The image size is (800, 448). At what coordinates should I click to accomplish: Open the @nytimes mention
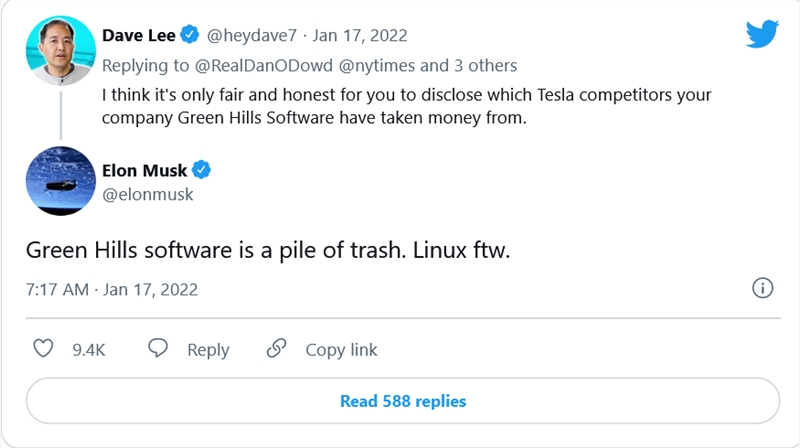(x=377, y=65)
